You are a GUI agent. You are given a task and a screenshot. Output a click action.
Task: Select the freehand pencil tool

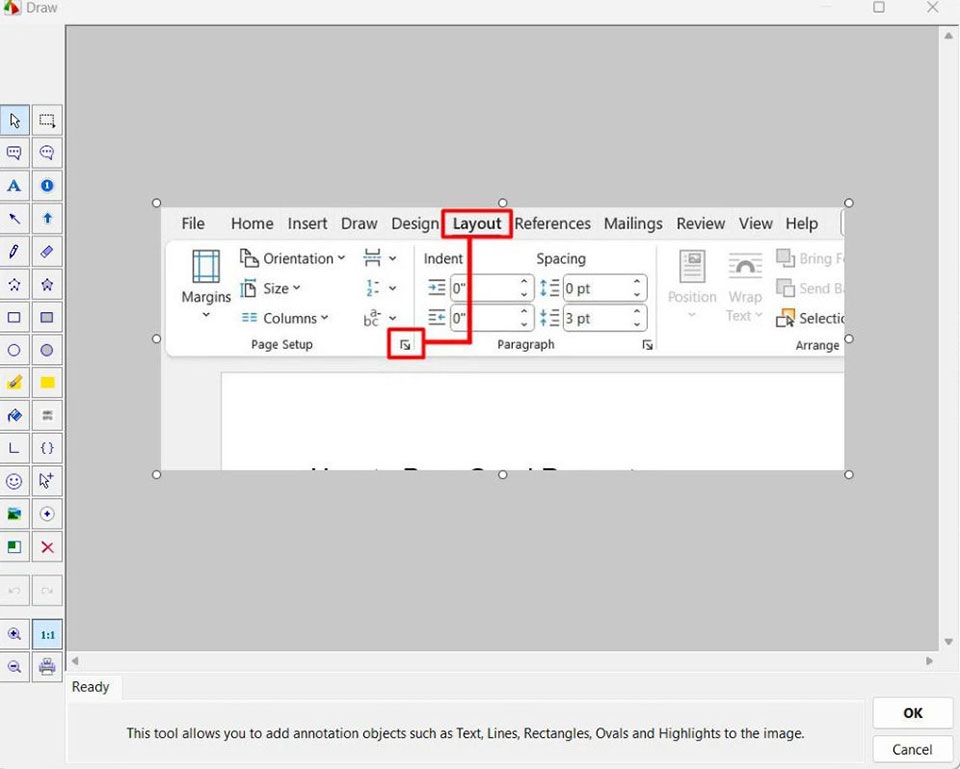[x=14, y=252]
